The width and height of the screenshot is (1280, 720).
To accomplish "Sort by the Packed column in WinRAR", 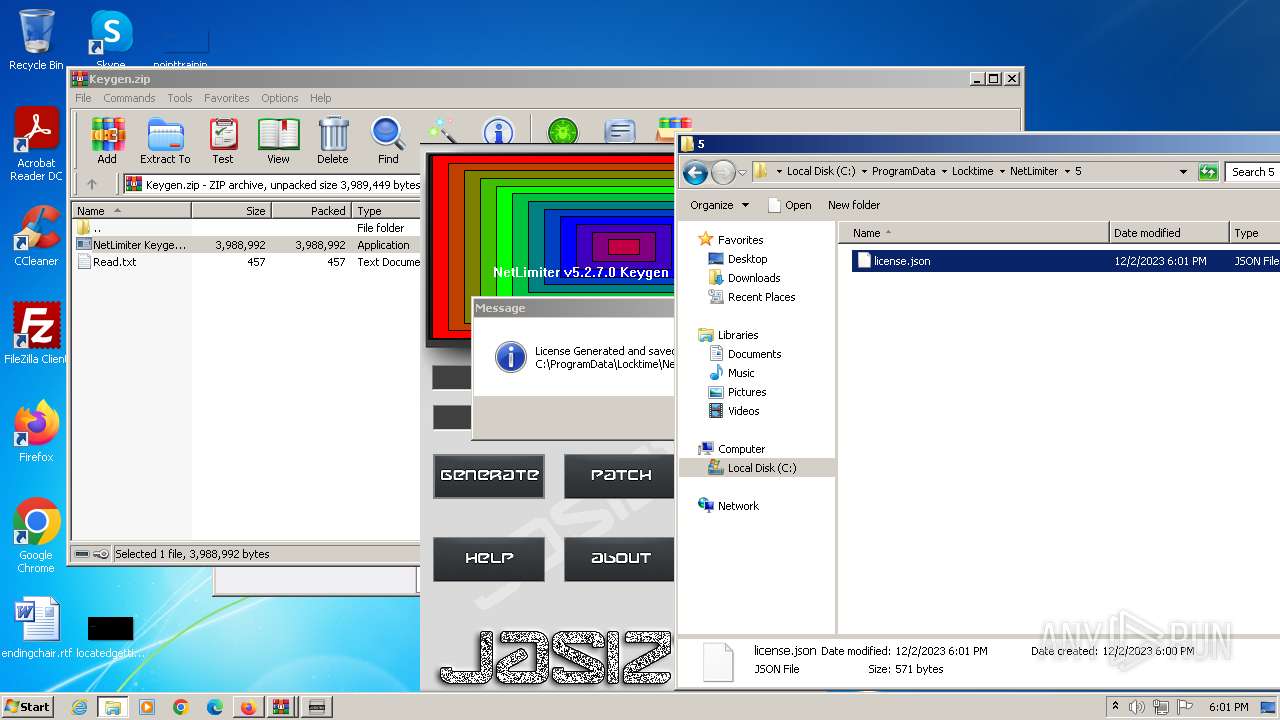I will 312,211.
